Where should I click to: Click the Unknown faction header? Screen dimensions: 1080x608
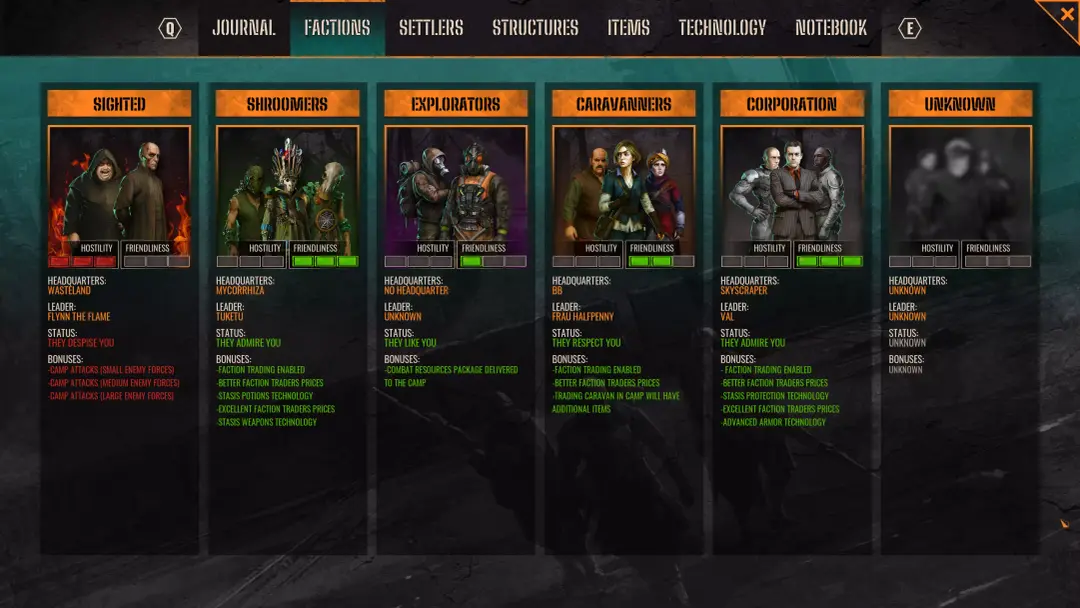click(960, 104)
